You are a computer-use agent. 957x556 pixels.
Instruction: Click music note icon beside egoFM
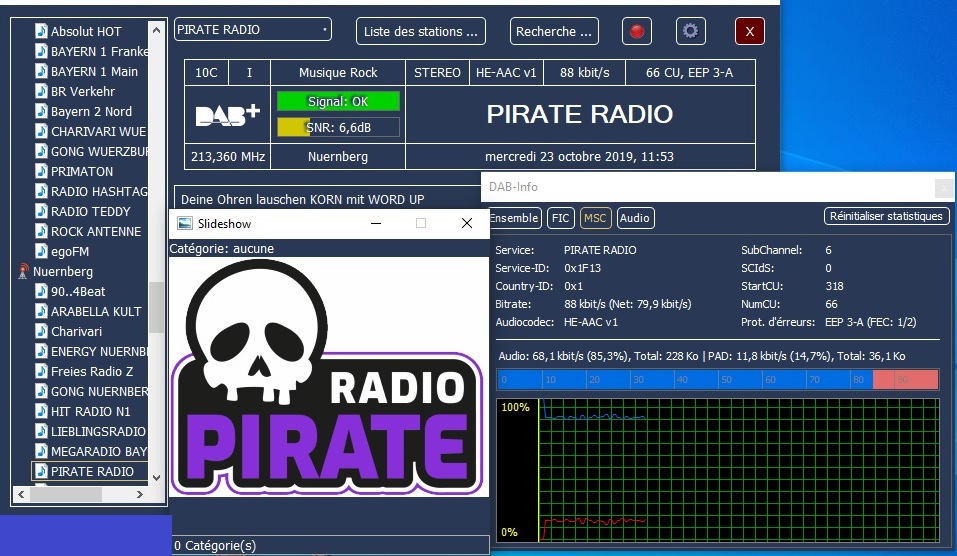pyautogui.click(x=41, y=251)
